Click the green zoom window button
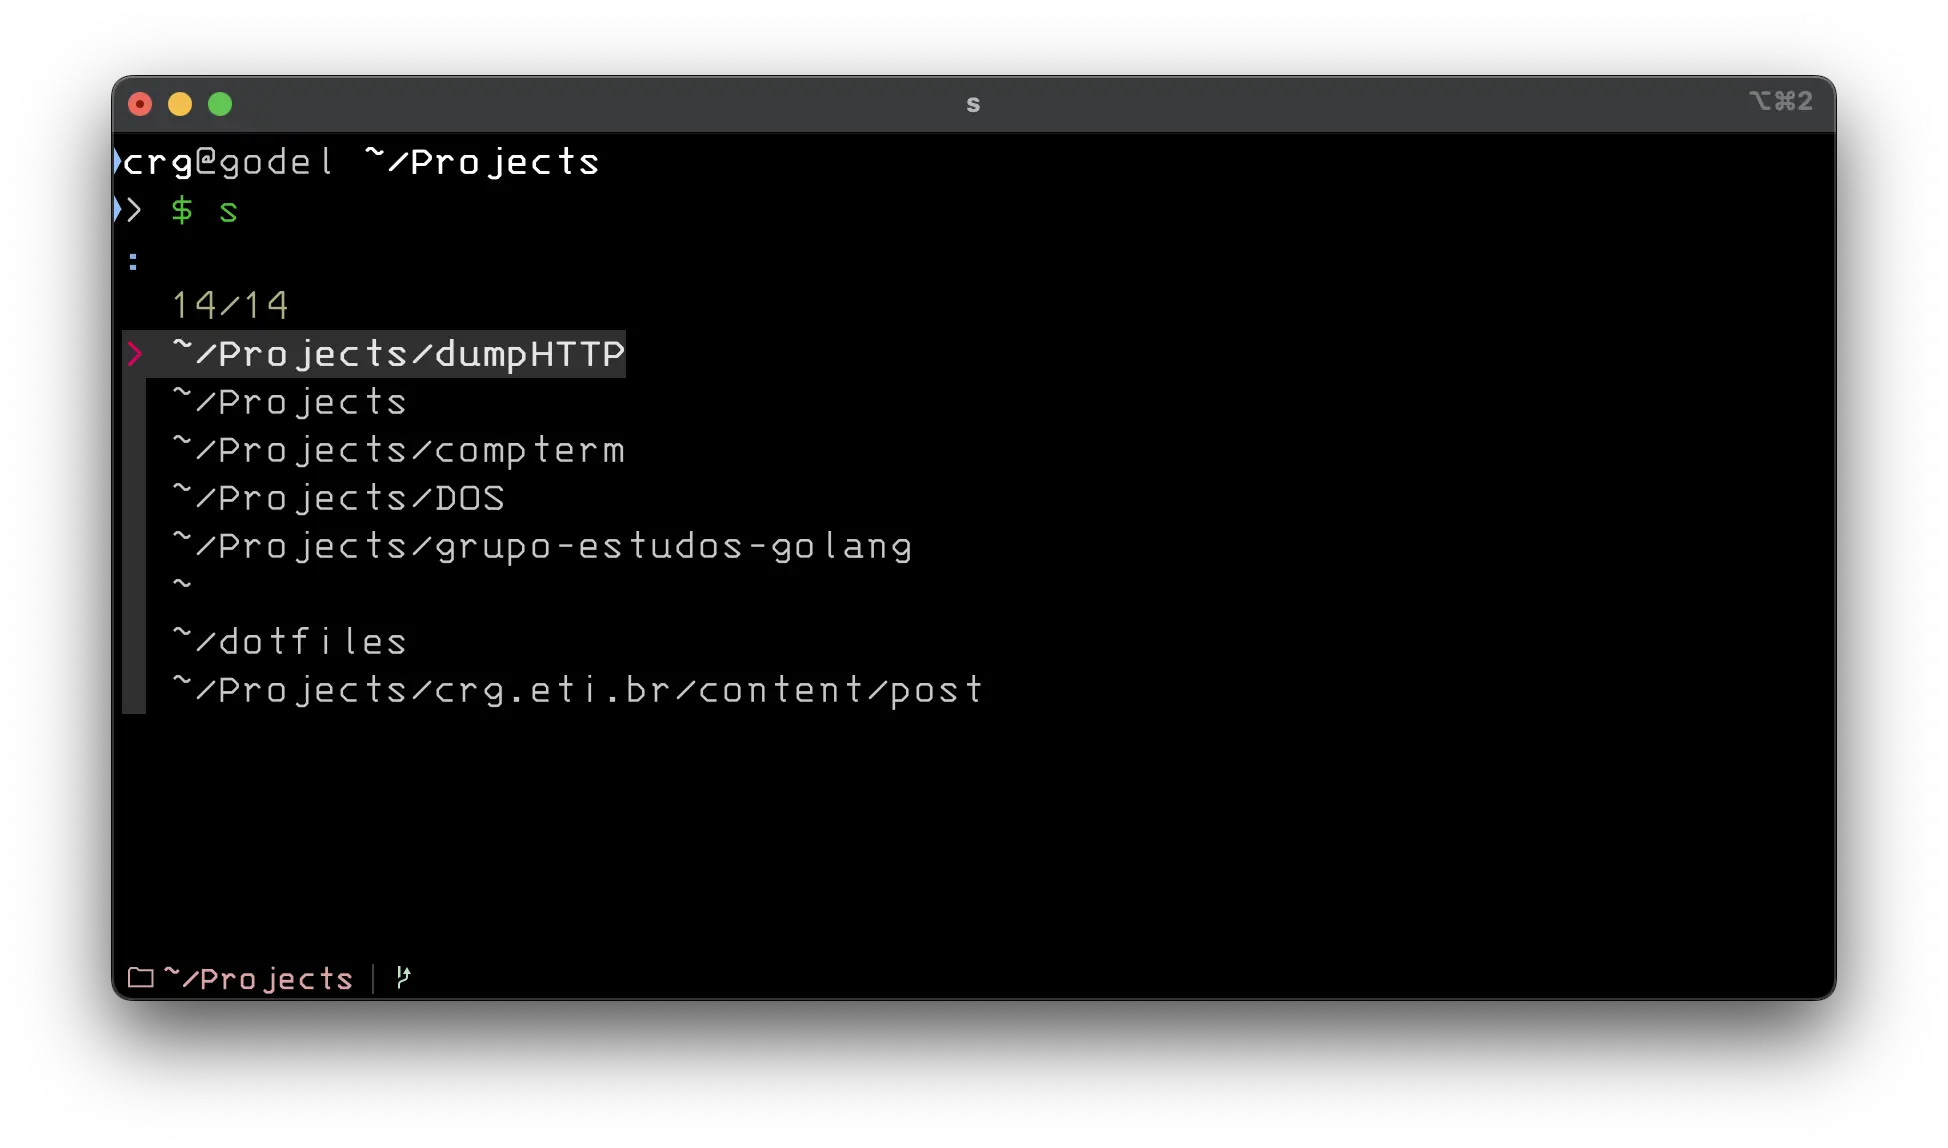This screenshot has height=1148, width=1948. click(220, 104)
